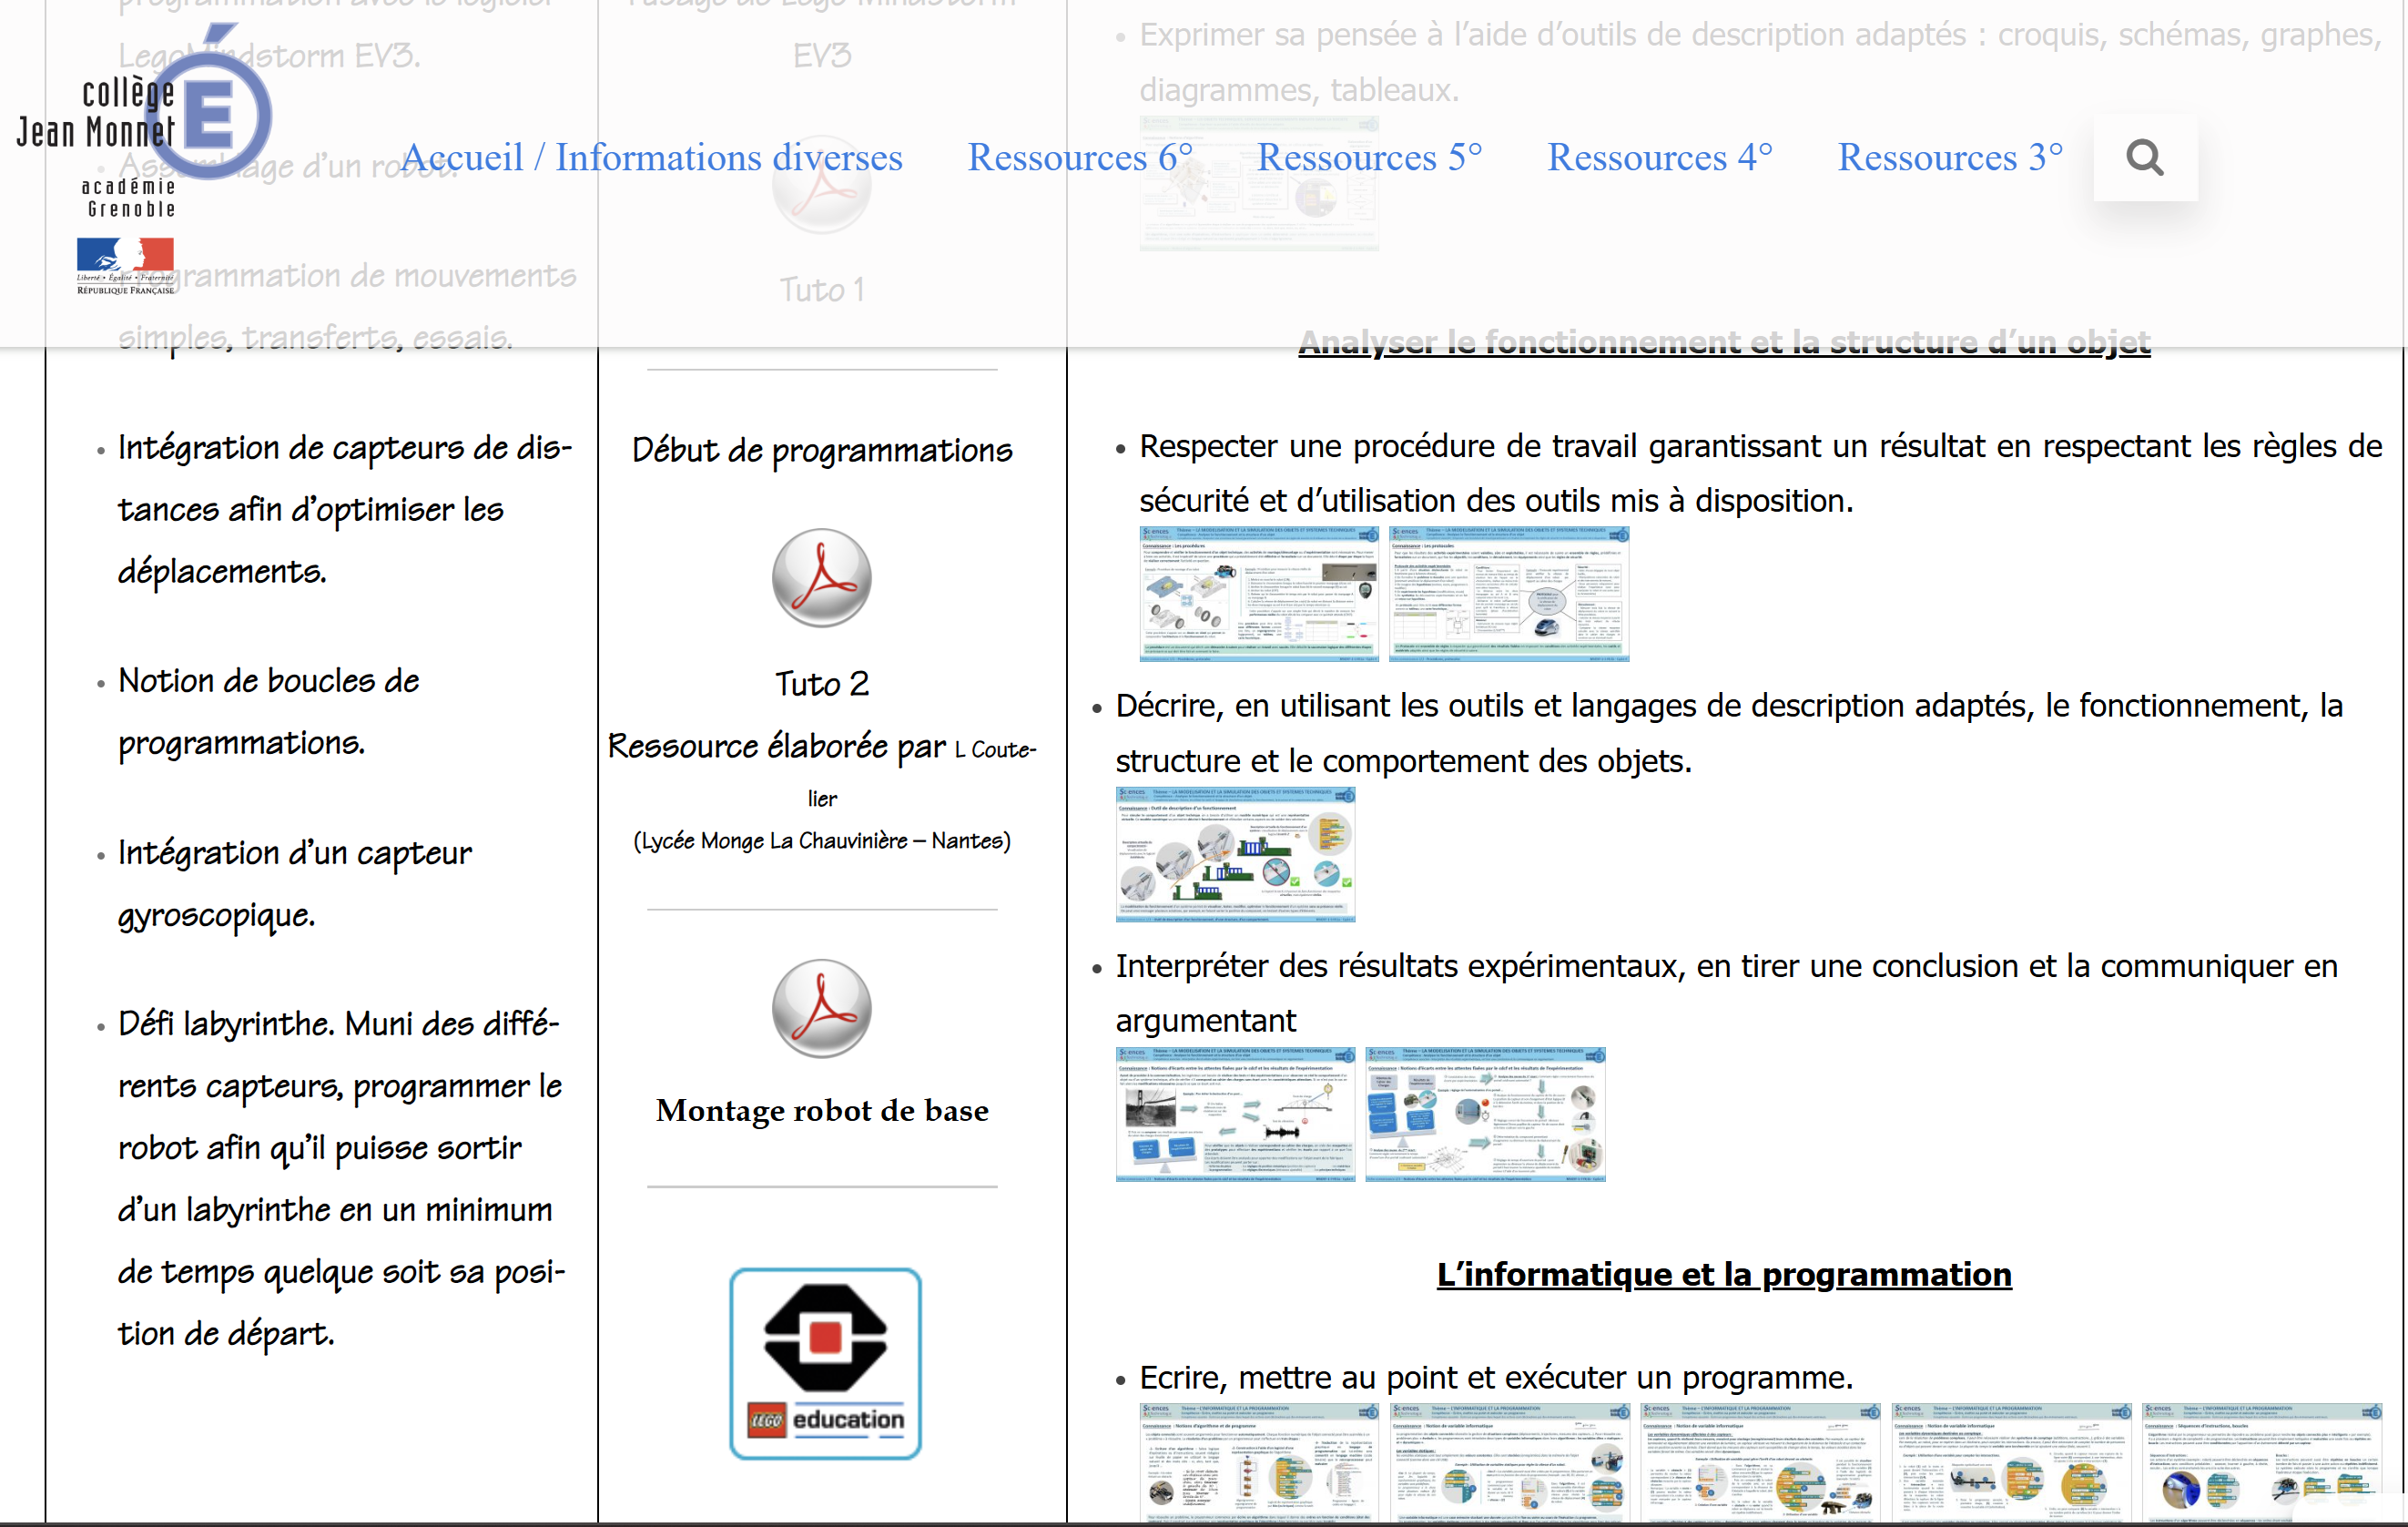
Task: Open first thumbnail under Ecrire un programme
Action: tap(1258, 1464)
